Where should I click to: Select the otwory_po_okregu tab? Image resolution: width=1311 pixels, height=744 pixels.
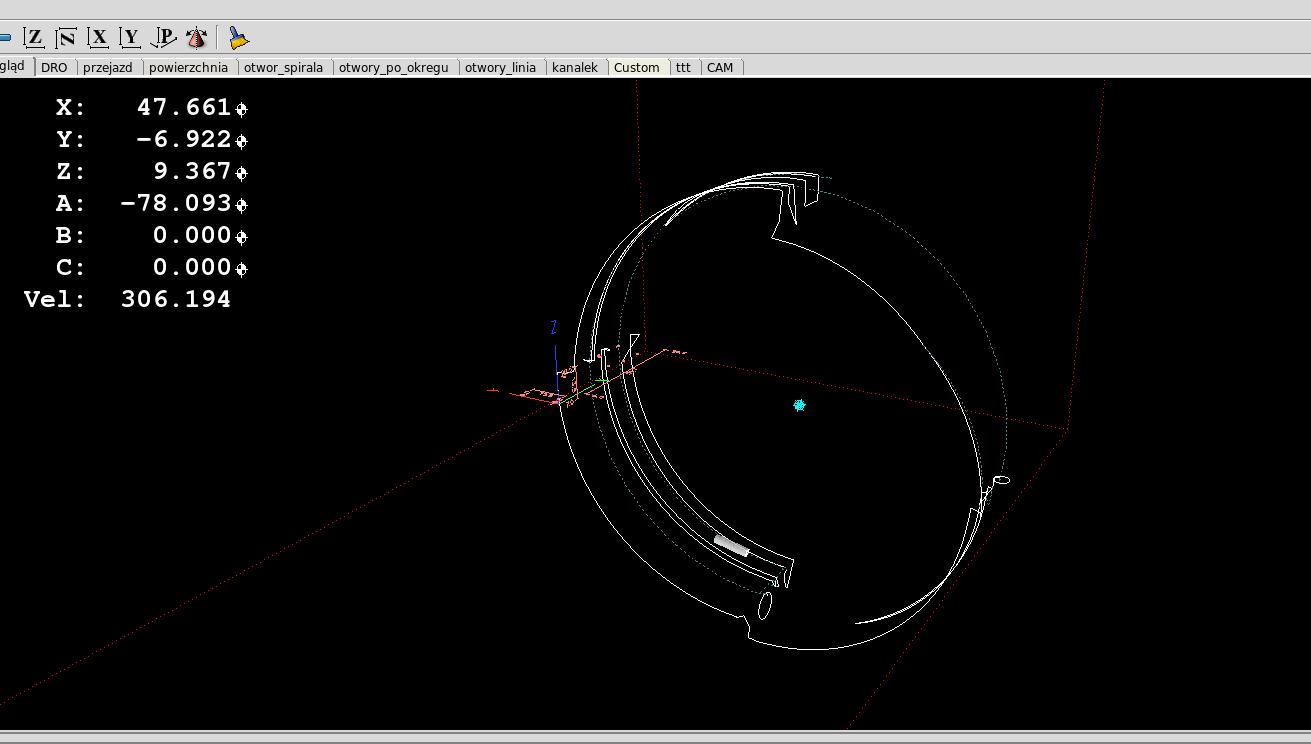[x=394, y=67]
